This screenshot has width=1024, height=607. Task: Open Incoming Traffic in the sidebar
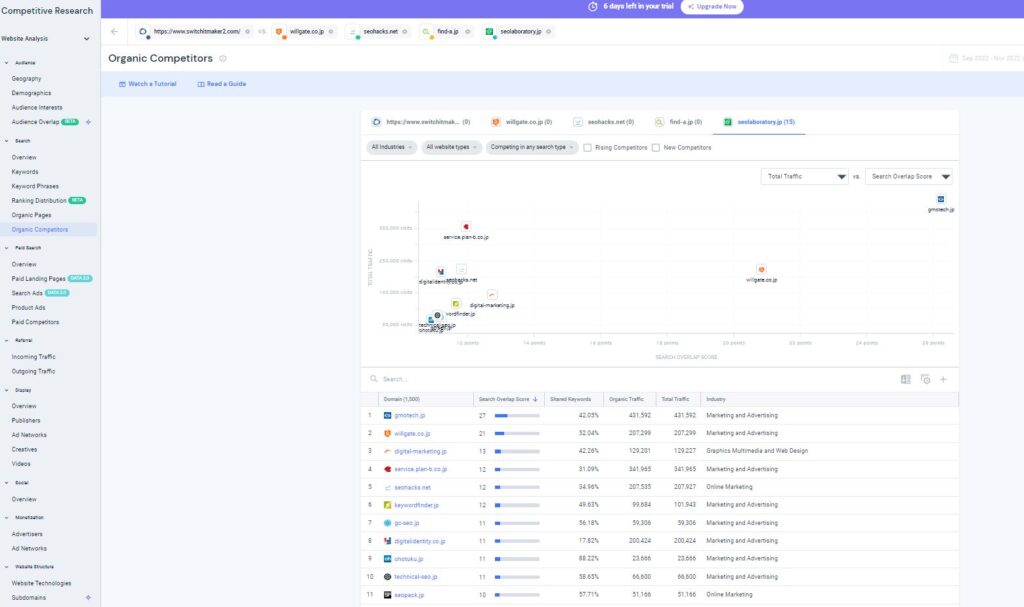pyautogui.click(x=33, y=357)
